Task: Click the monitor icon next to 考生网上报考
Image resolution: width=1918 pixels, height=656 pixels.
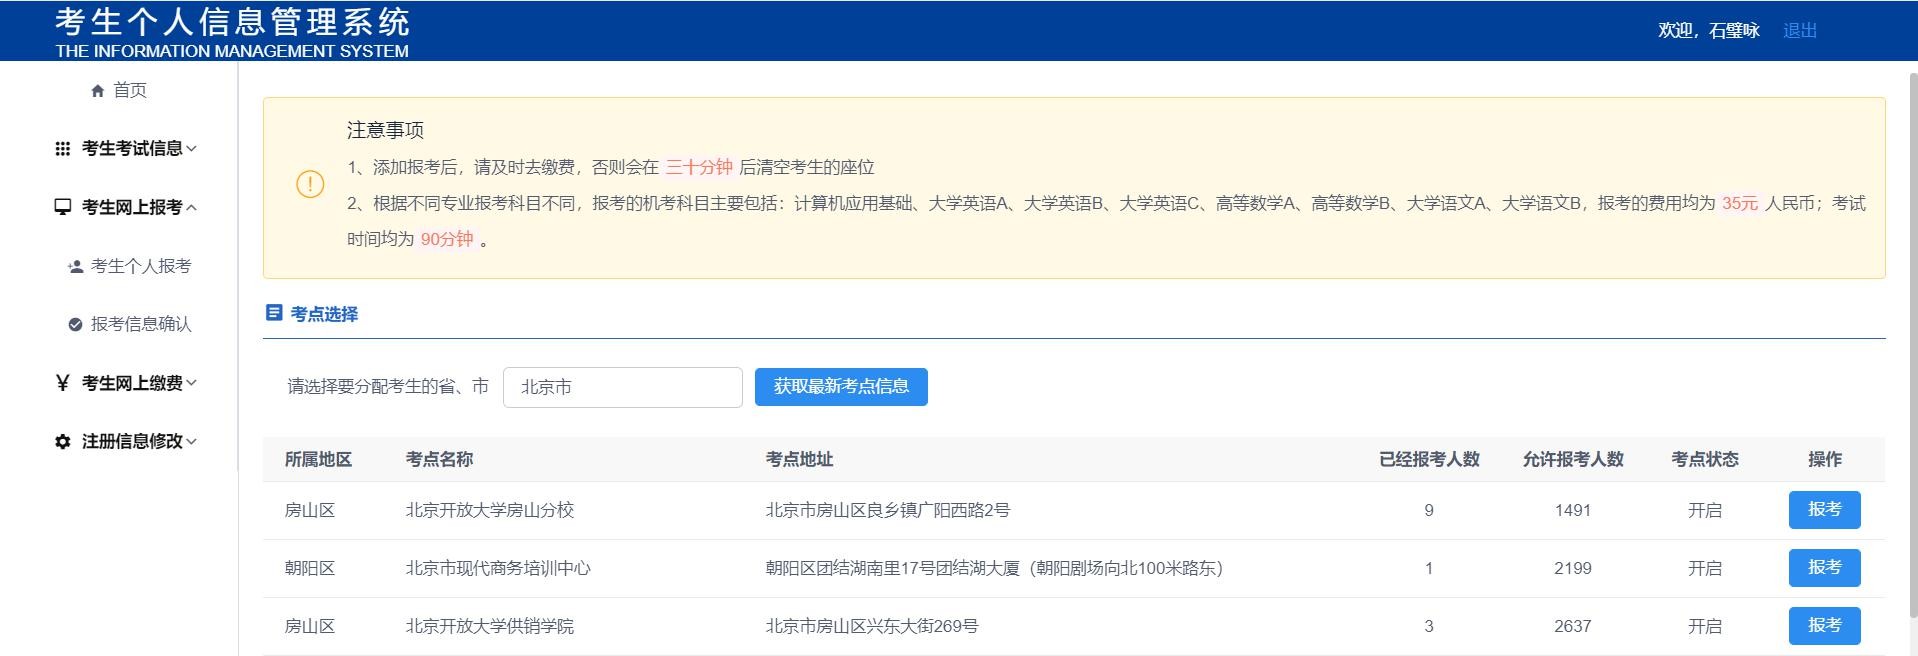Action: tap(62, 207)
